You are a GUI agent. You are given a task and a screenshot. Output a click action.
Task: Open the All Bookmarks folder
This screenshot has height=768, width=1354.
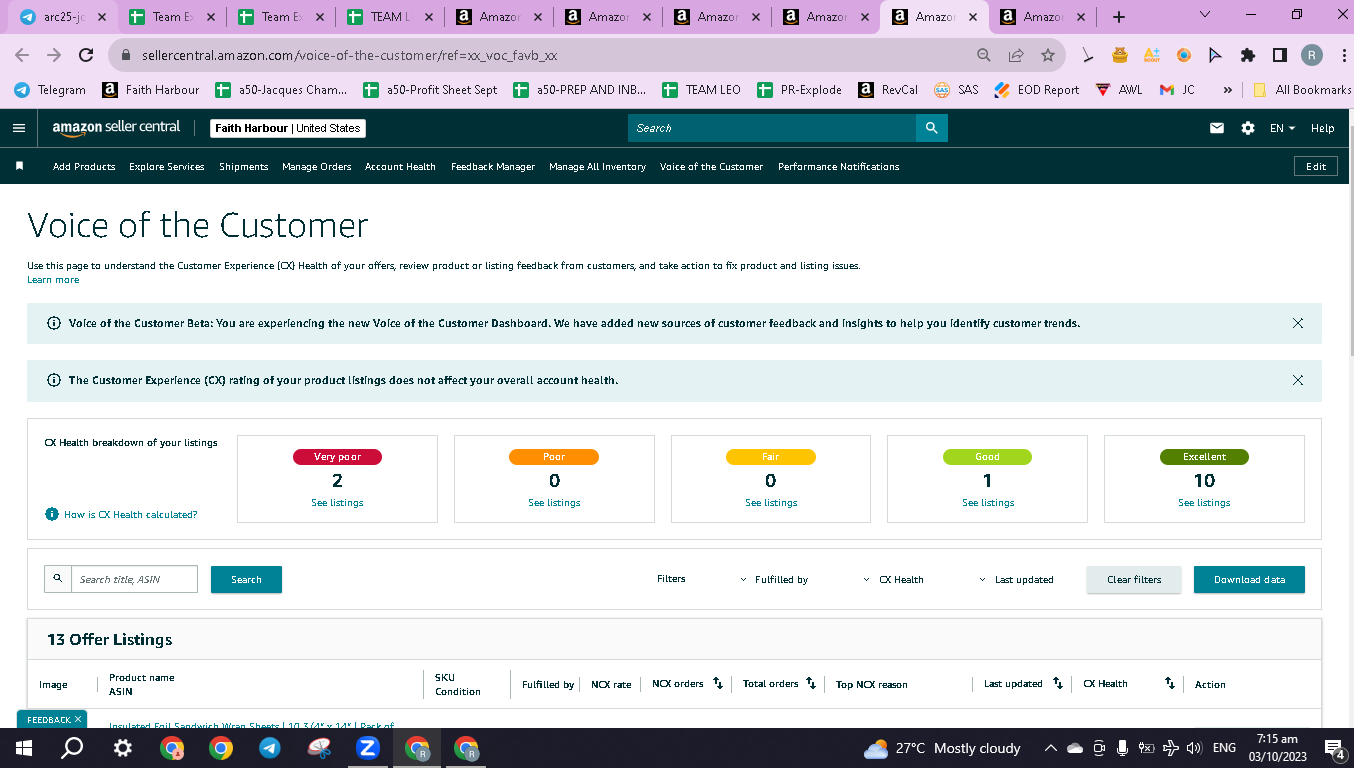(1302, 90)
